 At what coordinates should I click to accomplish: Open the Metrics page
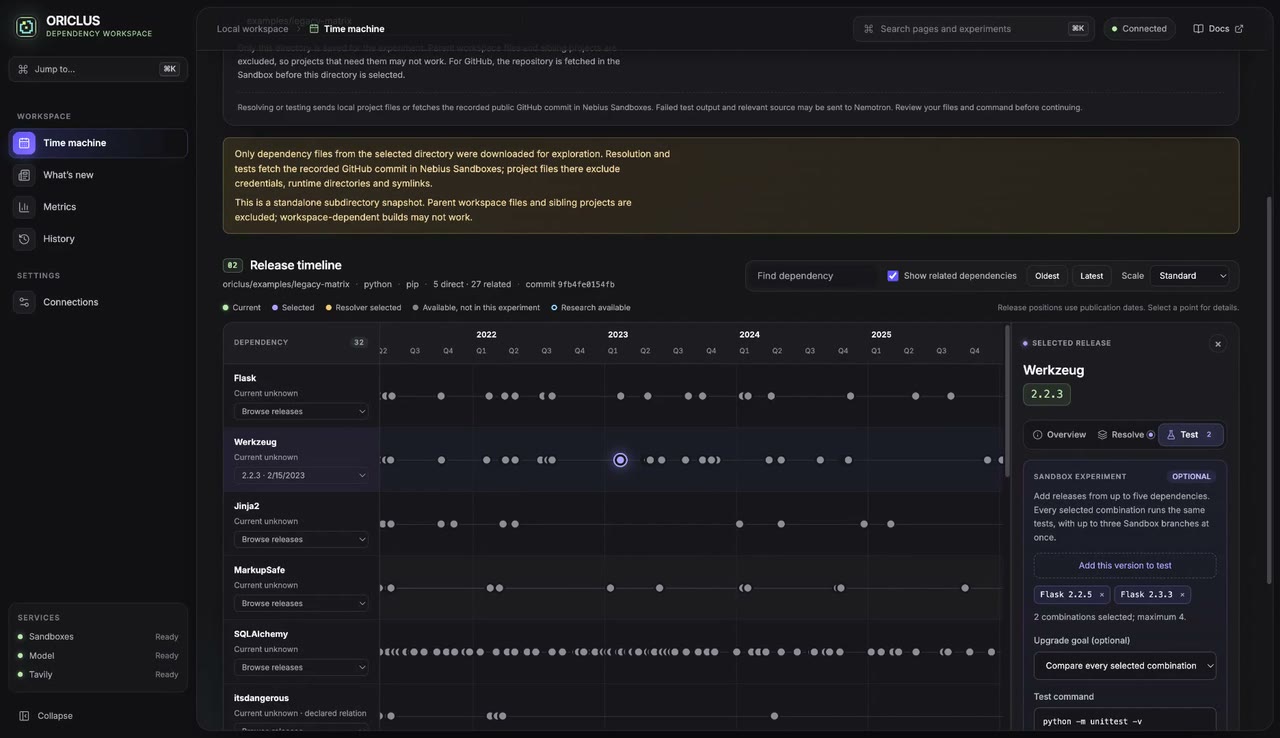[98, 207]
